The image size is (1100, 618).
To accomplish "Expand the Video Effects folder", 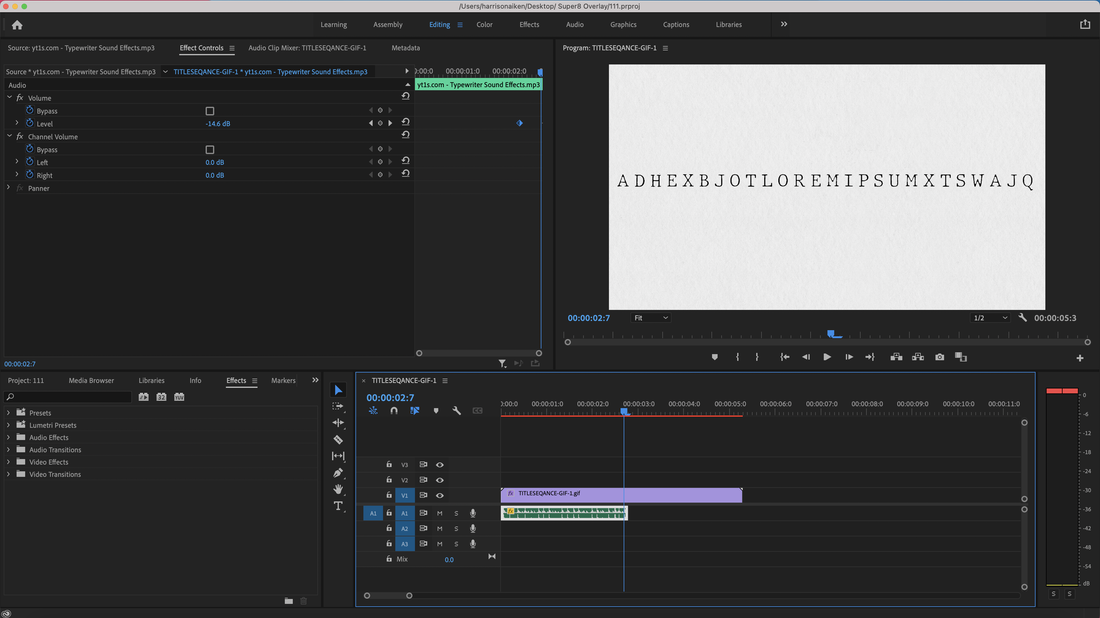I will (8, 462).
